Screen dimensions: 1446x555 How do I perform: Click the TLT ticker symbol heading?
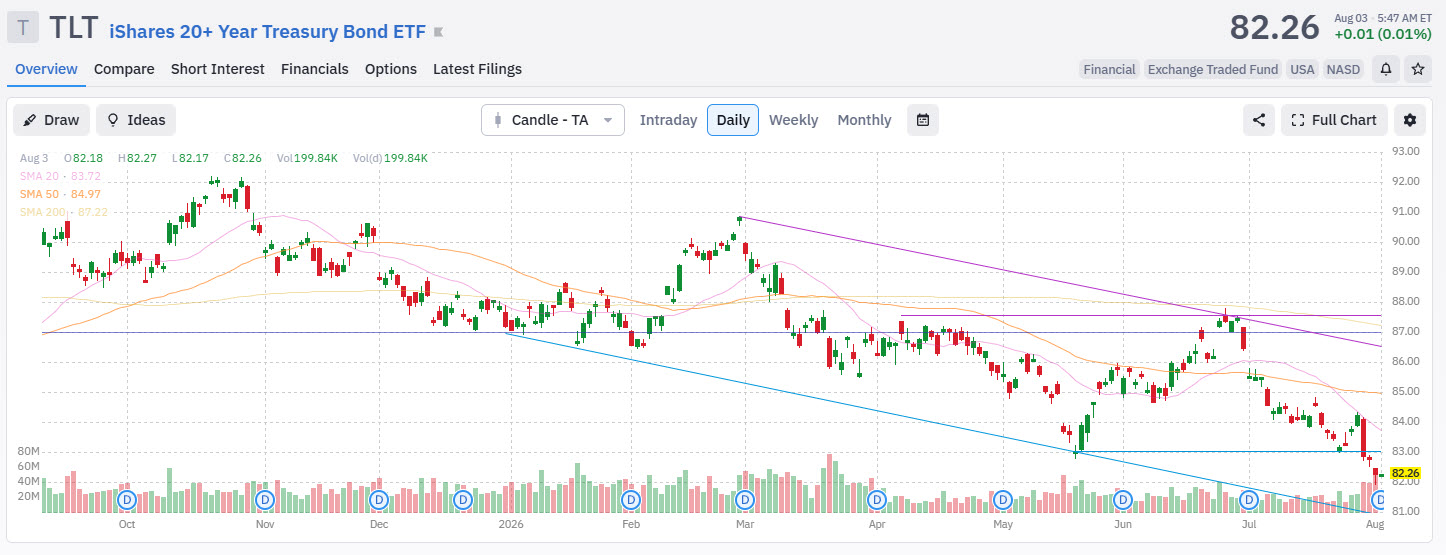[74, 28]
